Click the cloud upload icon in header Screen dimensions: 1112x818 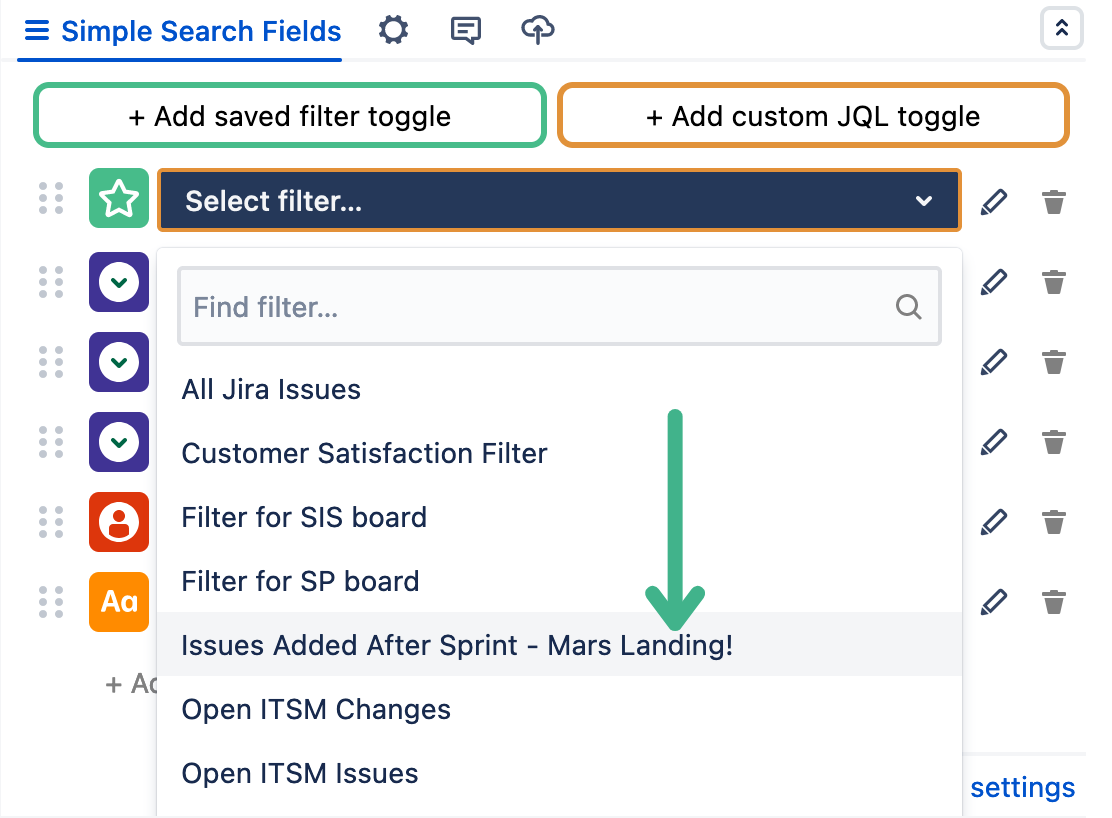537,30
